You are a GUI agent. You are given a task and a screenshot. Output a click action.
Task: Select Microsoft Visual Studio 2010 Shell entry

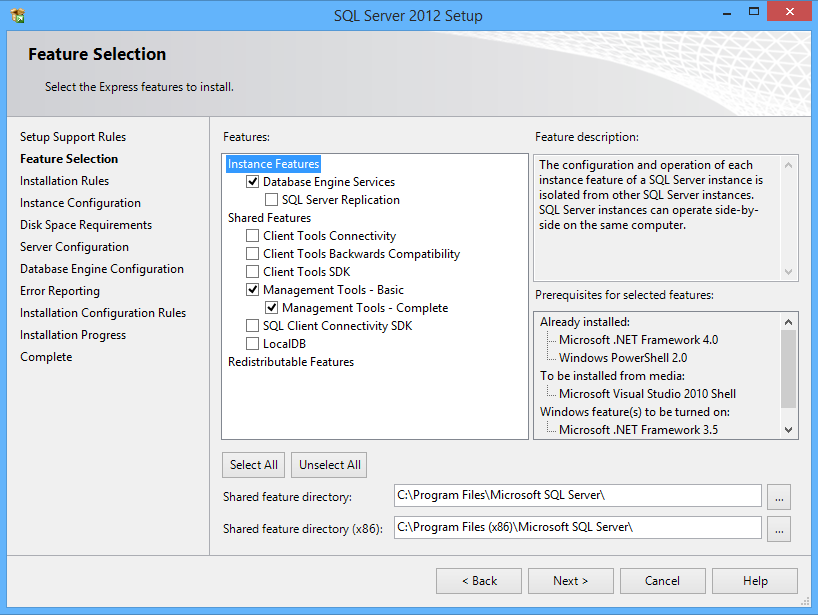[x=647, y=394]
